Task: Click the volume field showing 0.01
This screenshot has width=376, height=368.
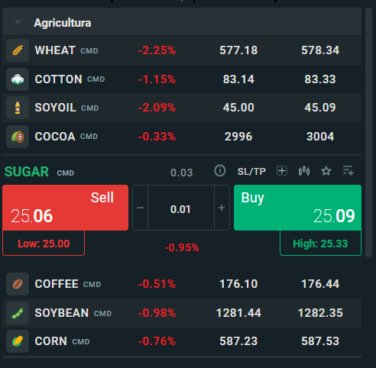Action: [x=181, y=209]
